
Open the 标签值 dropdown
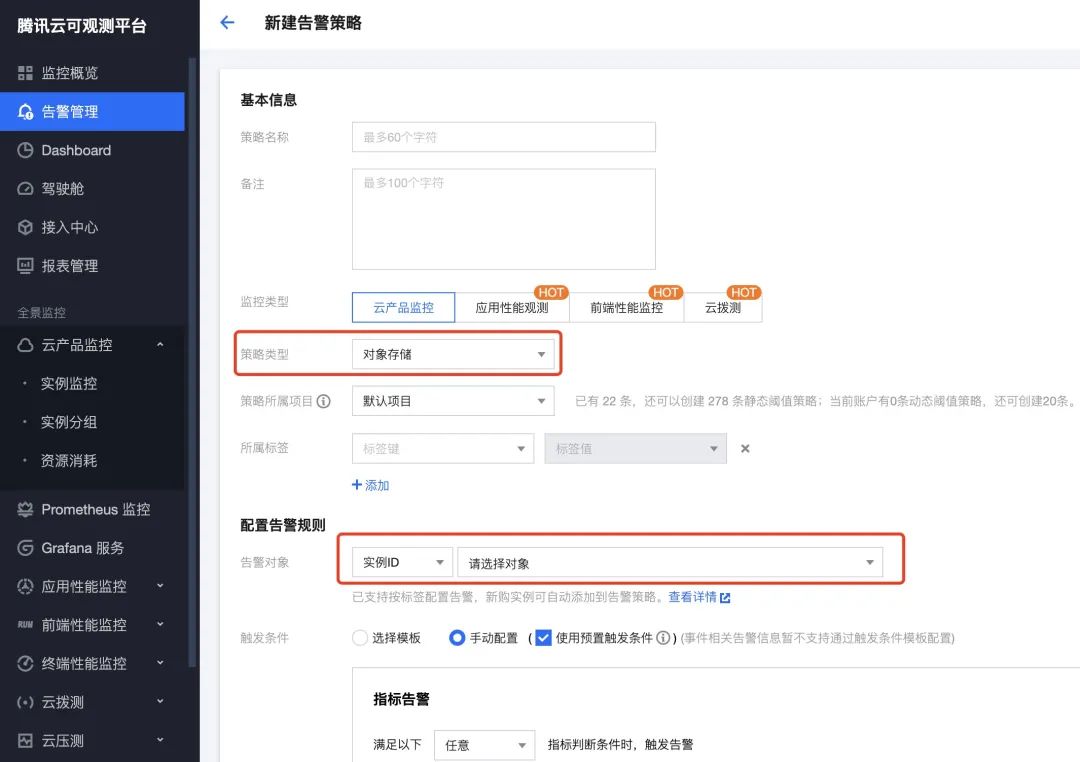click(635, 449)
